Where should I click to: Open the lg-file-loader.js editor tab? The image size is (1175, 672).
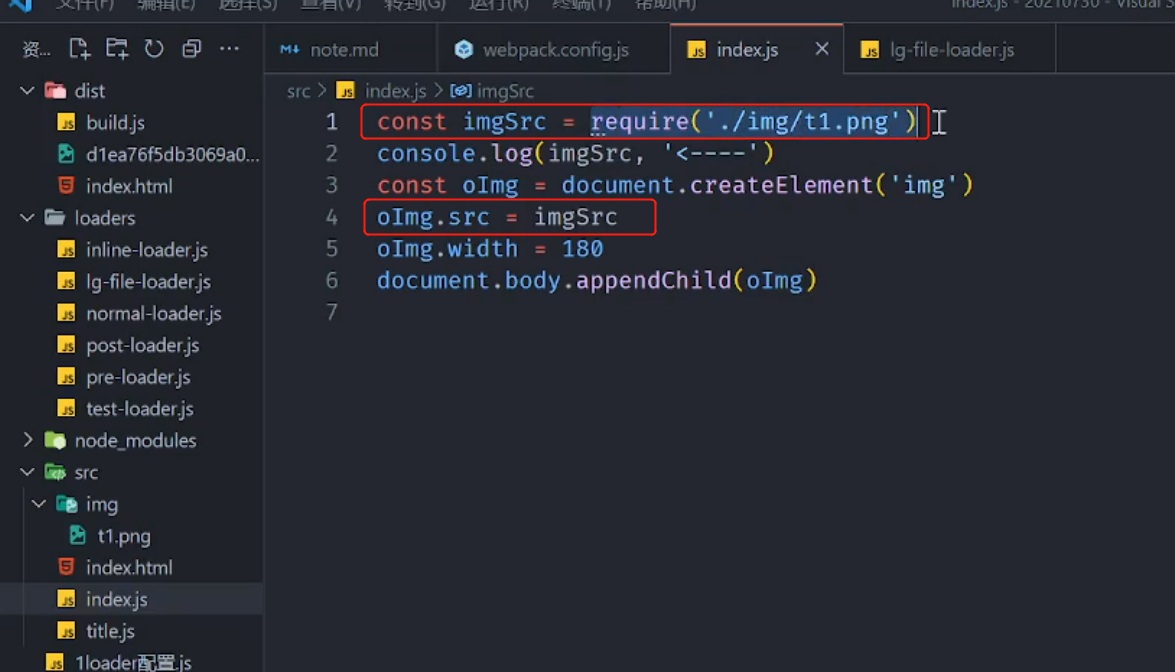coord(951,50)
